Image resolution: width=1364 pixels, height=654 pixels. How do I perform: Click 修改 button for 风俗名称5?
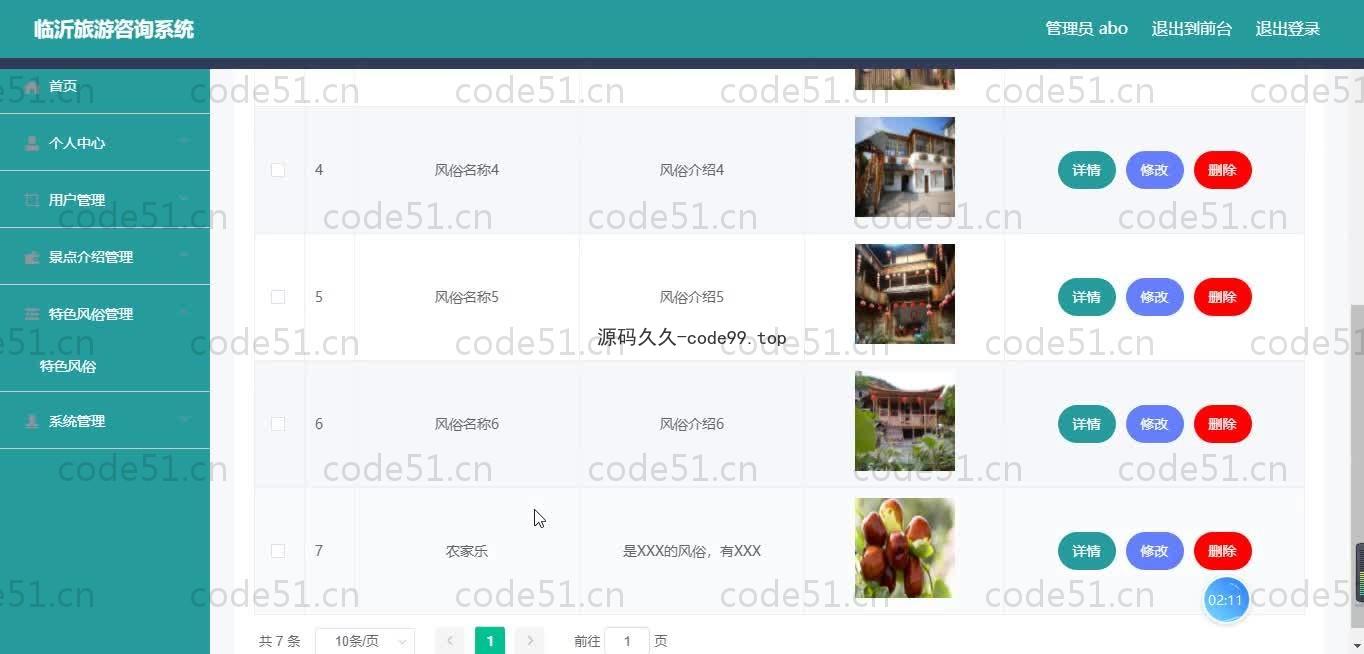[x=1155, y=297]
